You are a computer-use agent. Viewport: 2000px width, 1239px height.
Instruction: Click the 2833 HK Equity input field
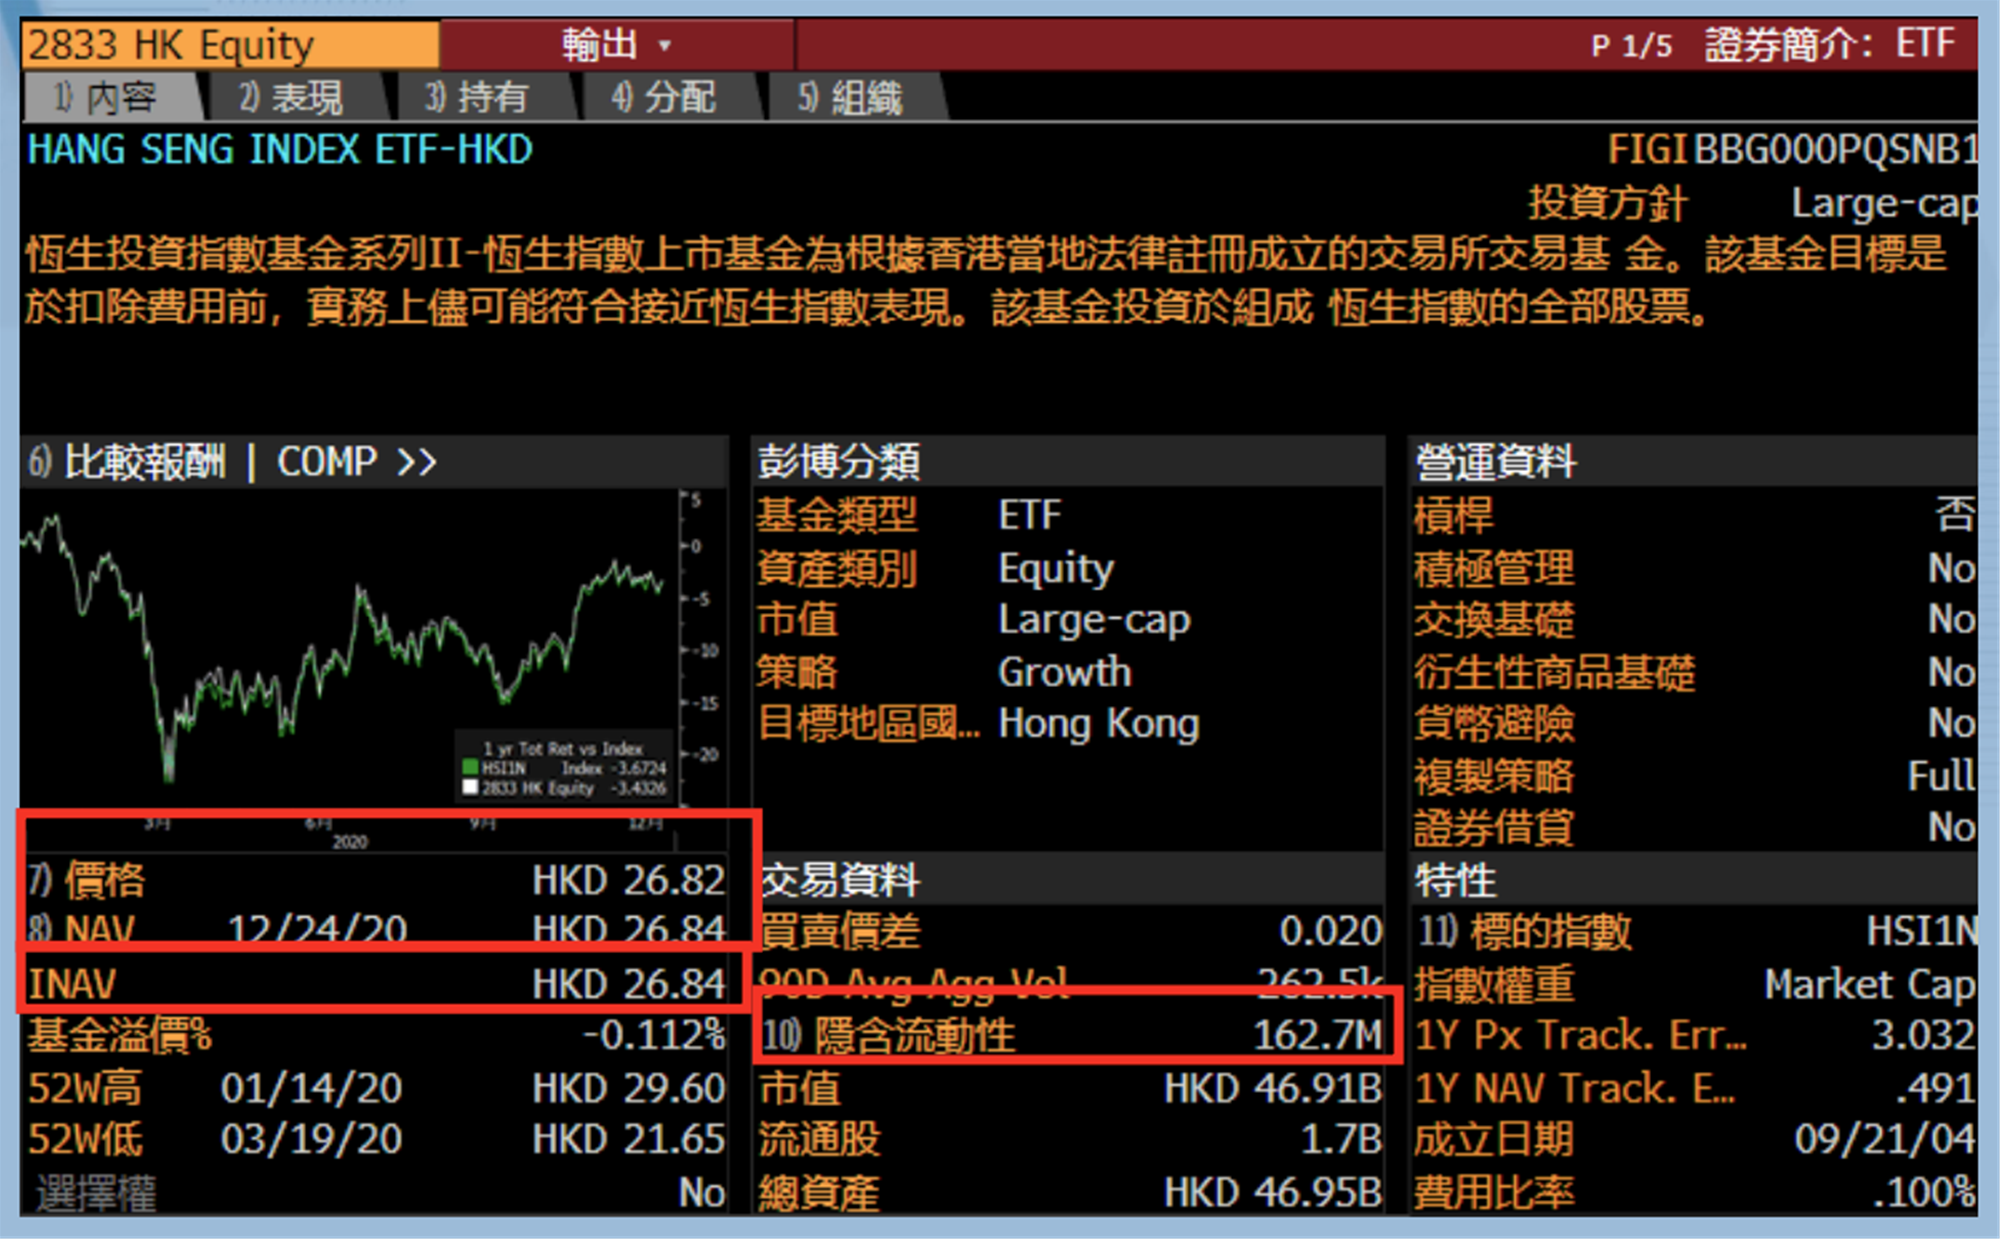230,45
